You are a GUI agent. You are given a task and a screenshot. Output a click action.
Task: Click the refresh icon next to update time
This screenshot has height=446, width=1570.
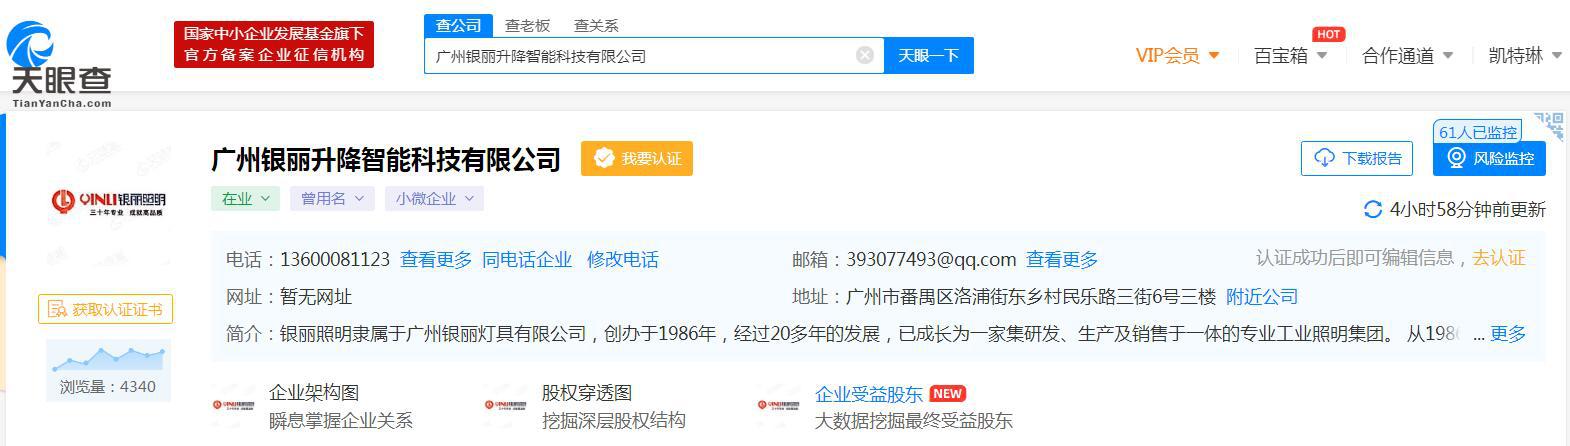coord(1373,209)
